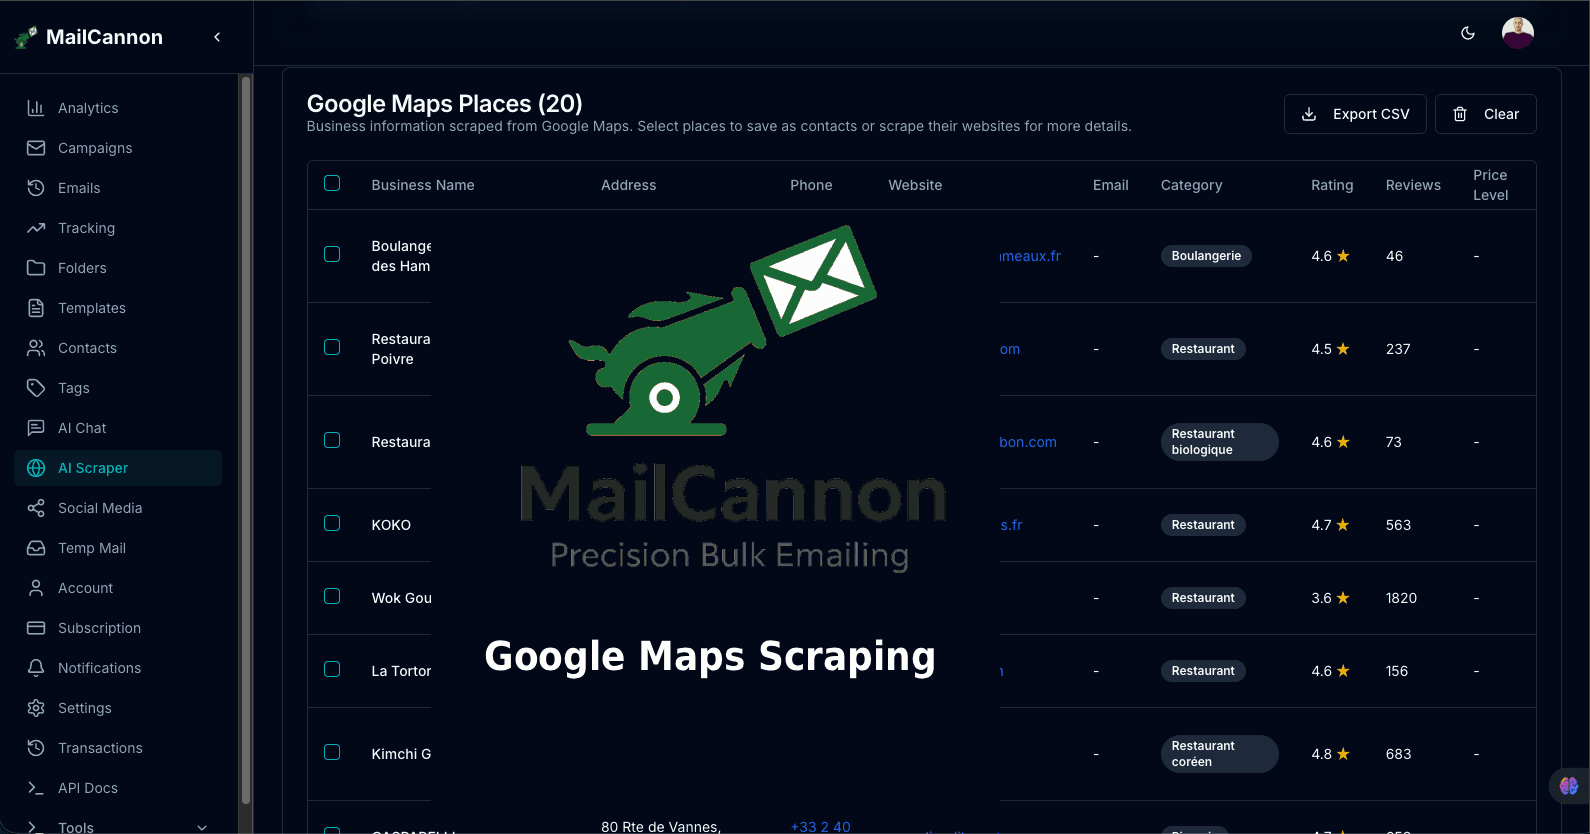Click the 563 reviews value
The width and height of the screenshot is (1590, 834).
coord(1398,525)
